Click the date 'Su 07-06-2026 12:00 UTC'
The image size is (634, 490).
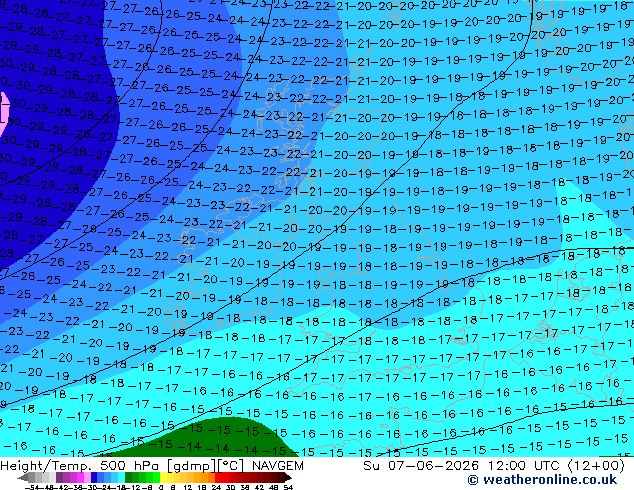pyautogui.click(x=463, y=466)
